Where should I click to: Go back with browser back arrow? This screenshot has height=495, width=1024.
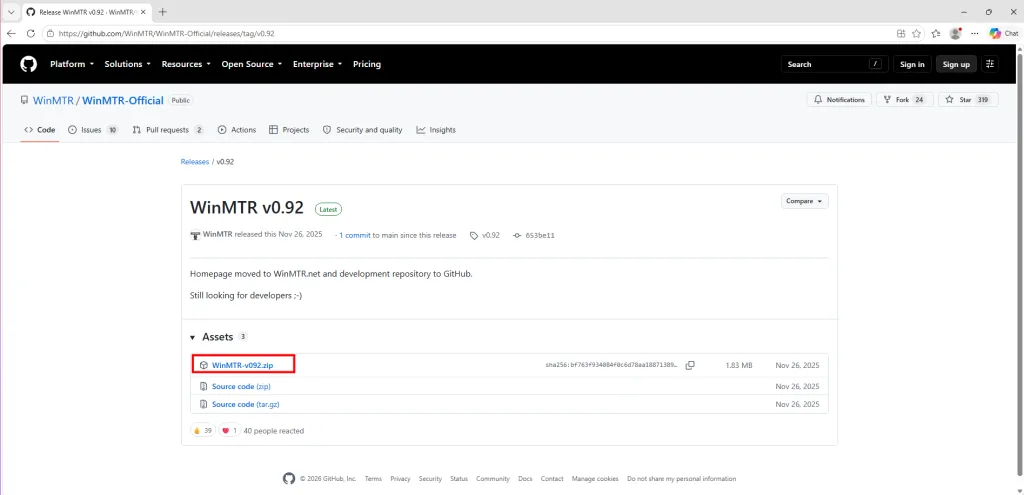pos(11,33)
